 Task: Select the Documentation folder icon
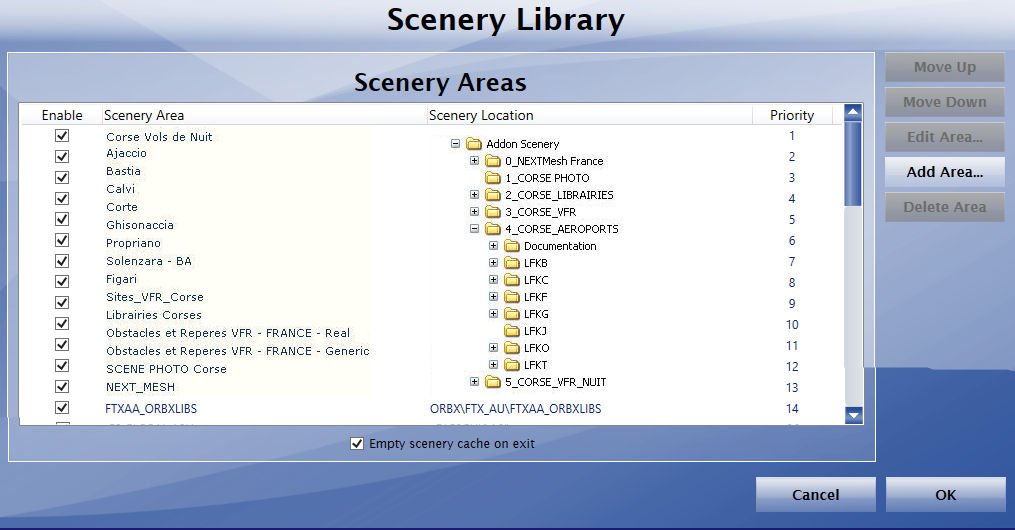(512, 246)
